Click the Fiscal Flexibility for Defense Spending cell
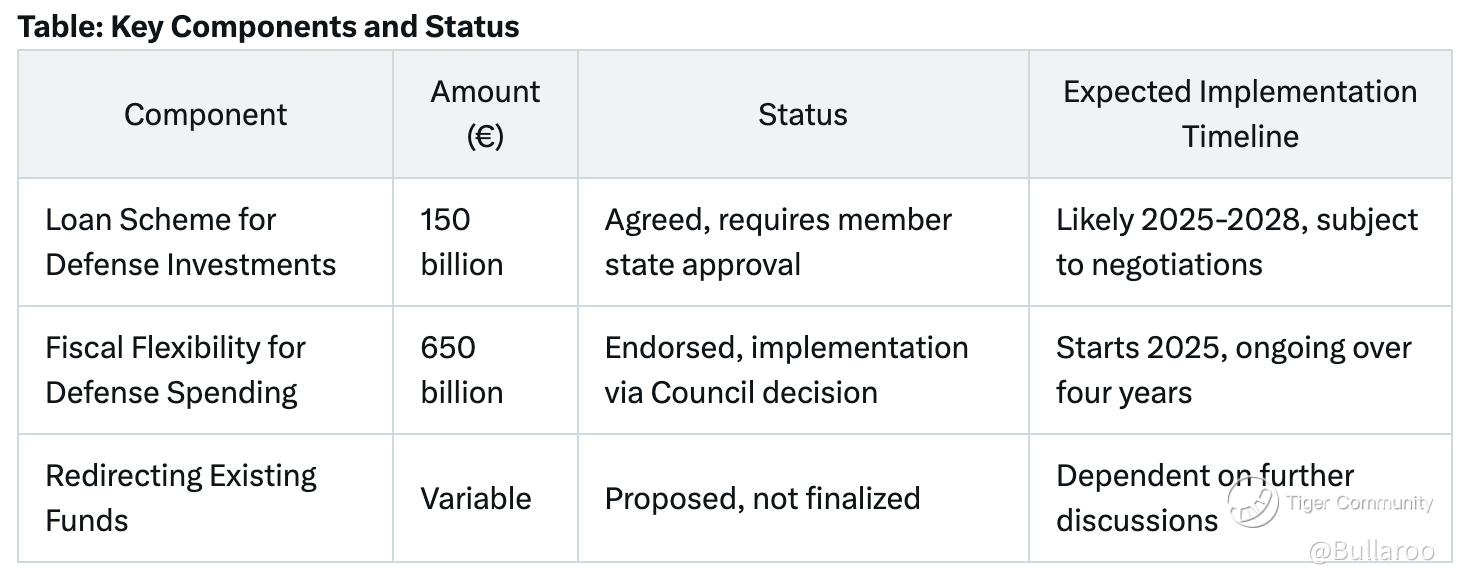1464x584 pixels. [x=175, y=370]
